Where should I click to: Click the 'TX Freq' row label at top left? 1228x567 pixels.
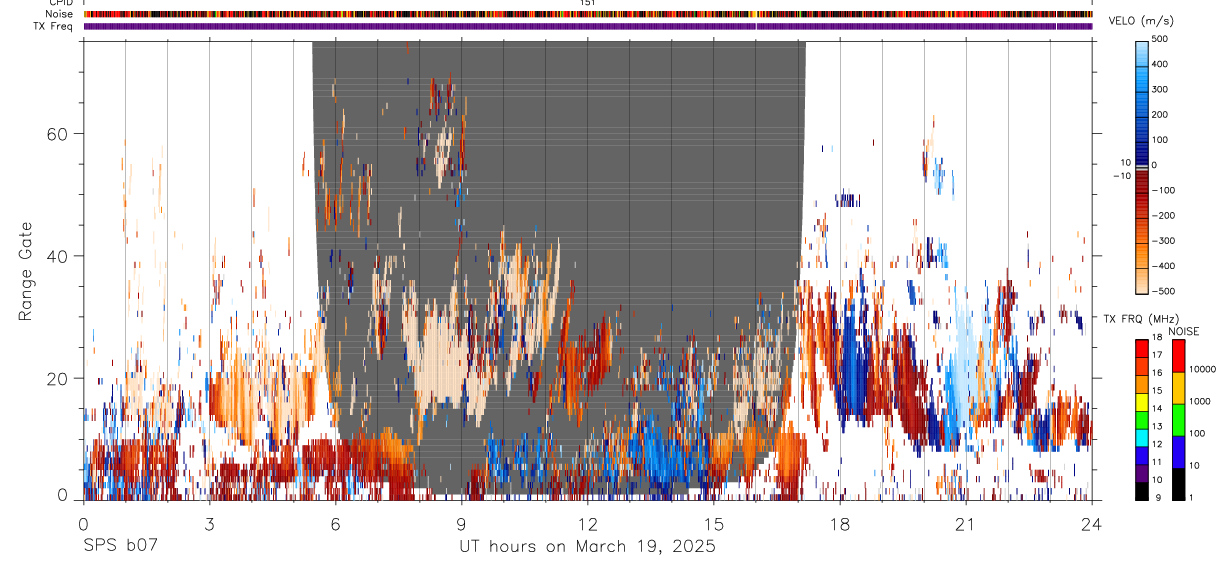[x=53, y=26]
